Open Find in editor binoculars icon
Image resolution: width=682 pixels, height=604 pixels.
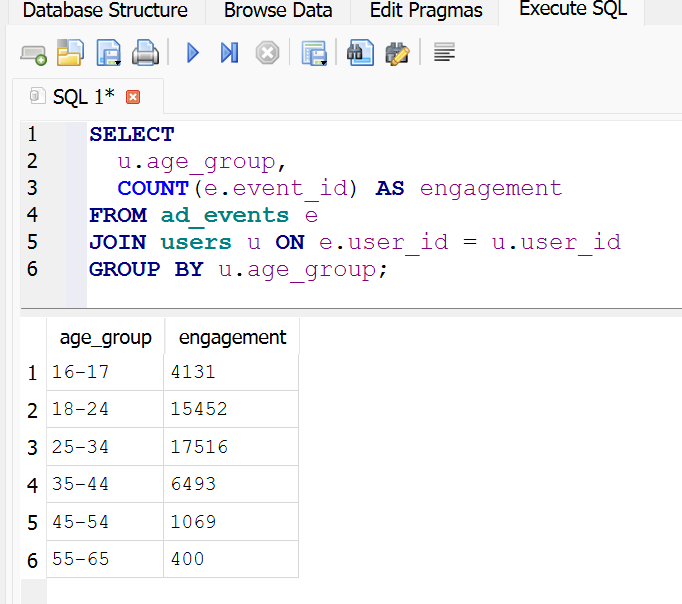(x=360, y=53)
